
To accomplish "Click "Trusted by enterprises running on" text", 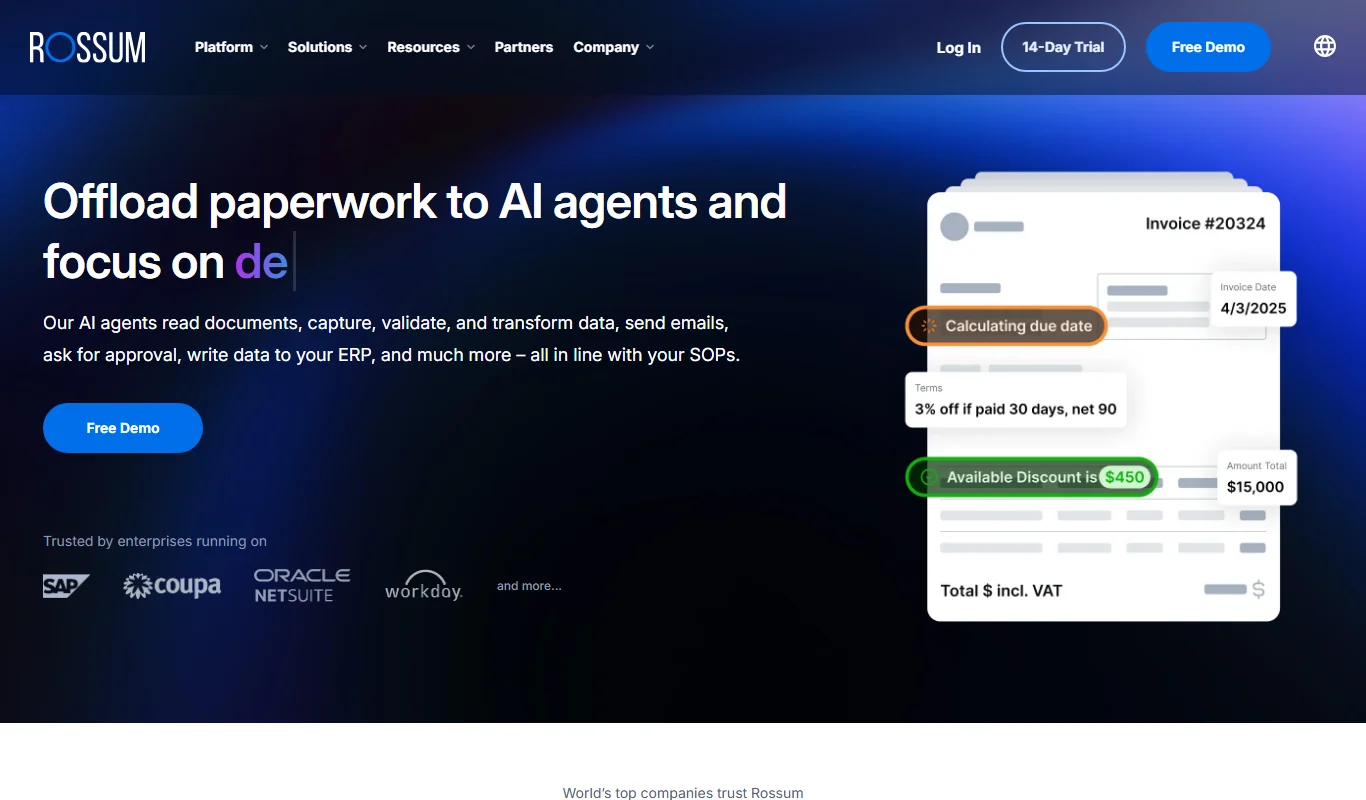I will [x=155, y=541].
